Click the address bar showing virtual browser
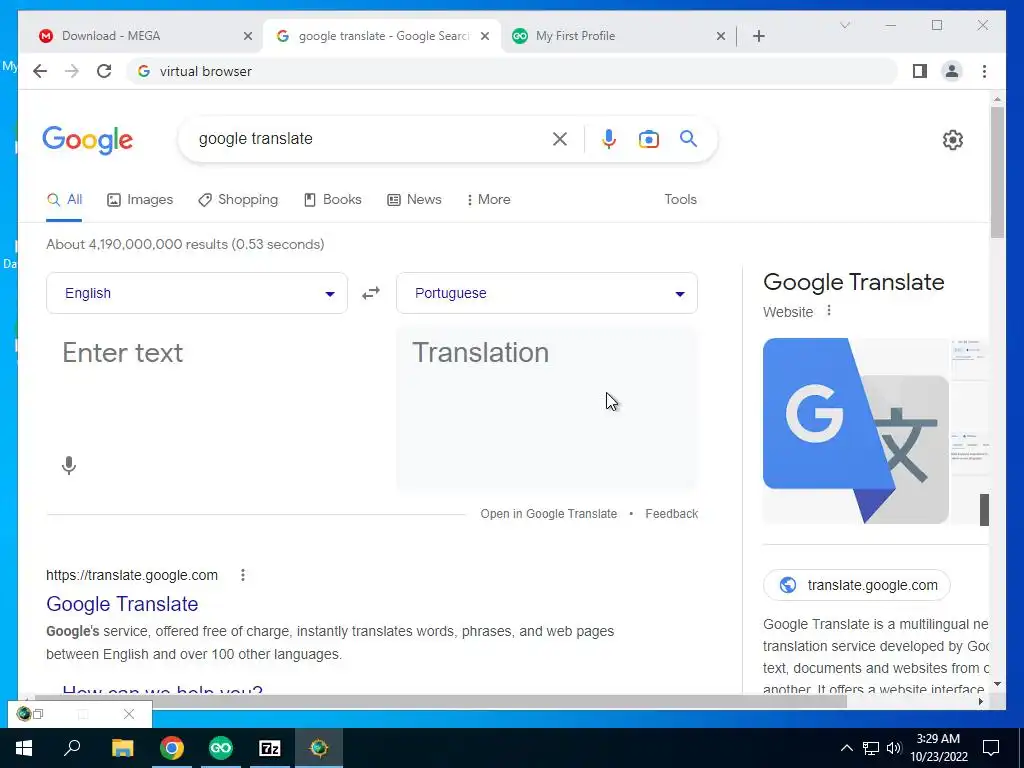 512,71
